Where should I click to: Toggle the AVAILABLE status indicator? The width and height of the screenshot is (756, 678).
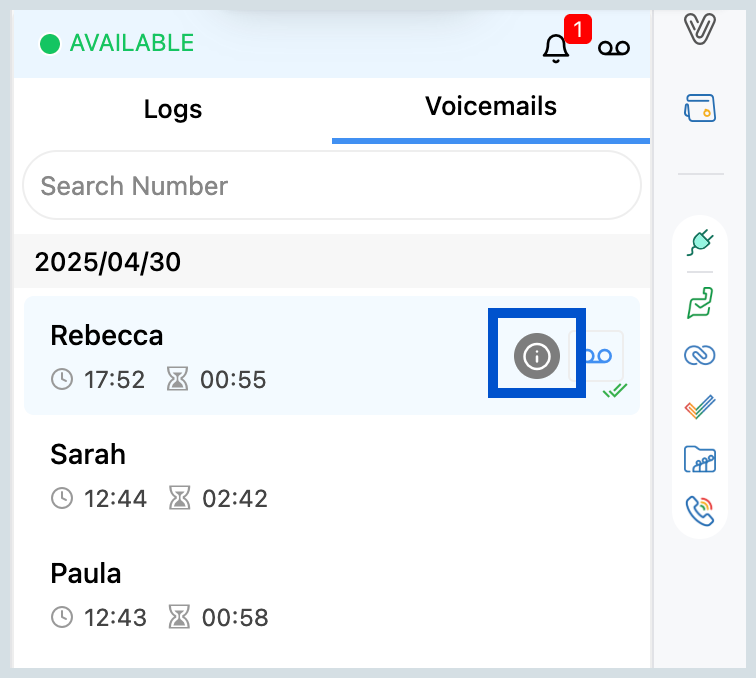click(117, 44)
